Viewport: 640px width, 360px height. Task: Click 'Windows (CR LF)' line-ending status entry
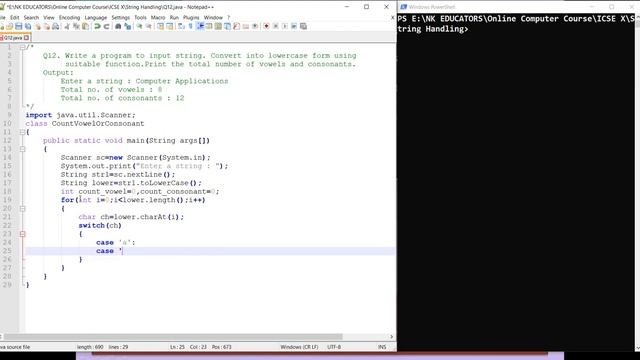point(299,347)
